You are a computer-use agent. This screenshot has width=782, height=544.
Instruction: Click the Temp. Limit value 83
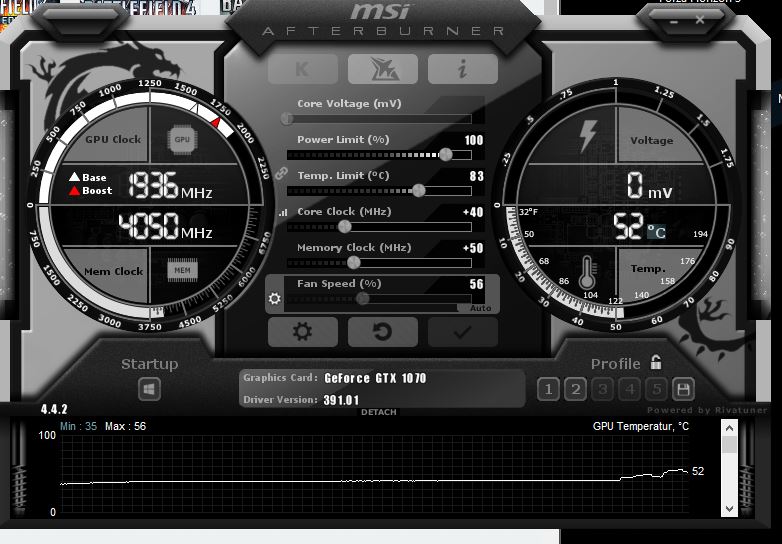[x=476, y=176]
